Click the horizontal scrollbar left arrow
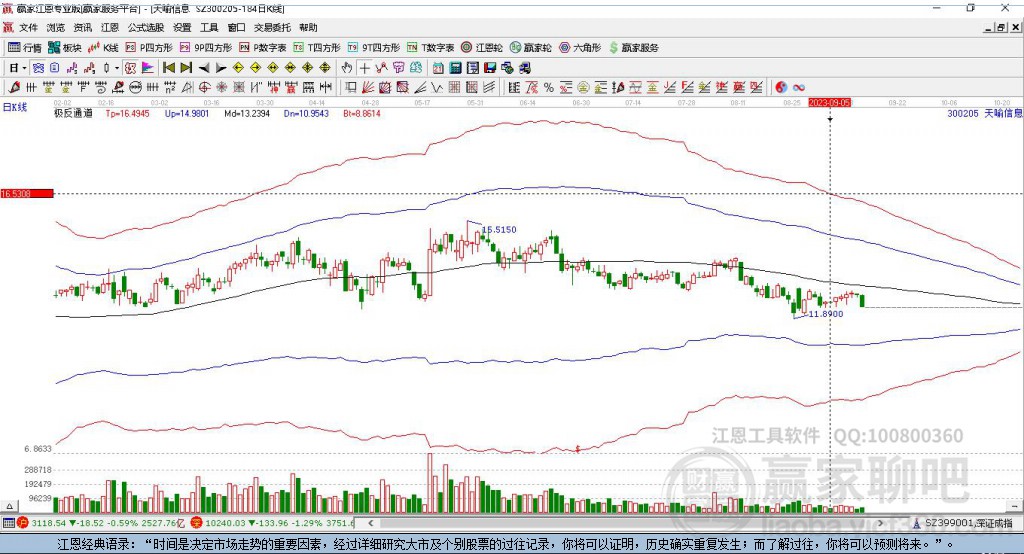Viewport: 1024px width, 554px height. pos(371,523)
